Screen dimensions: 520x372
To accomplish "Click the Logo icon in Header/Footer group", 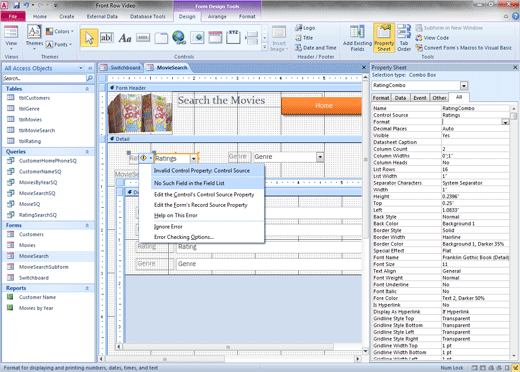I will pos(305,28).
